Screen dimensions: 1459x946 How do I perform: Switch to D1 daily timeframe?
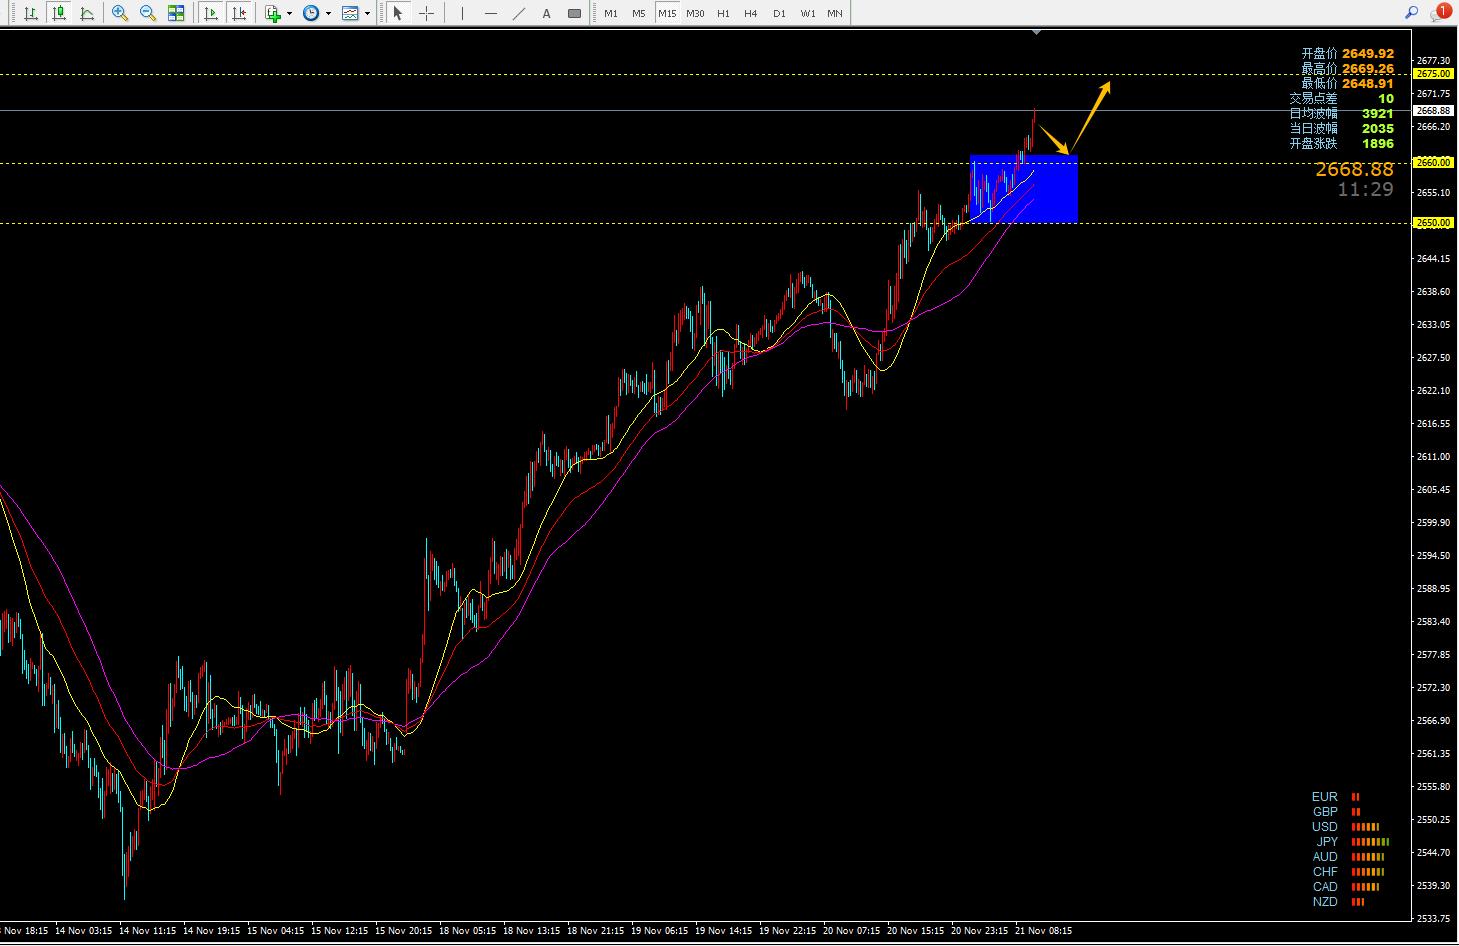779,13
